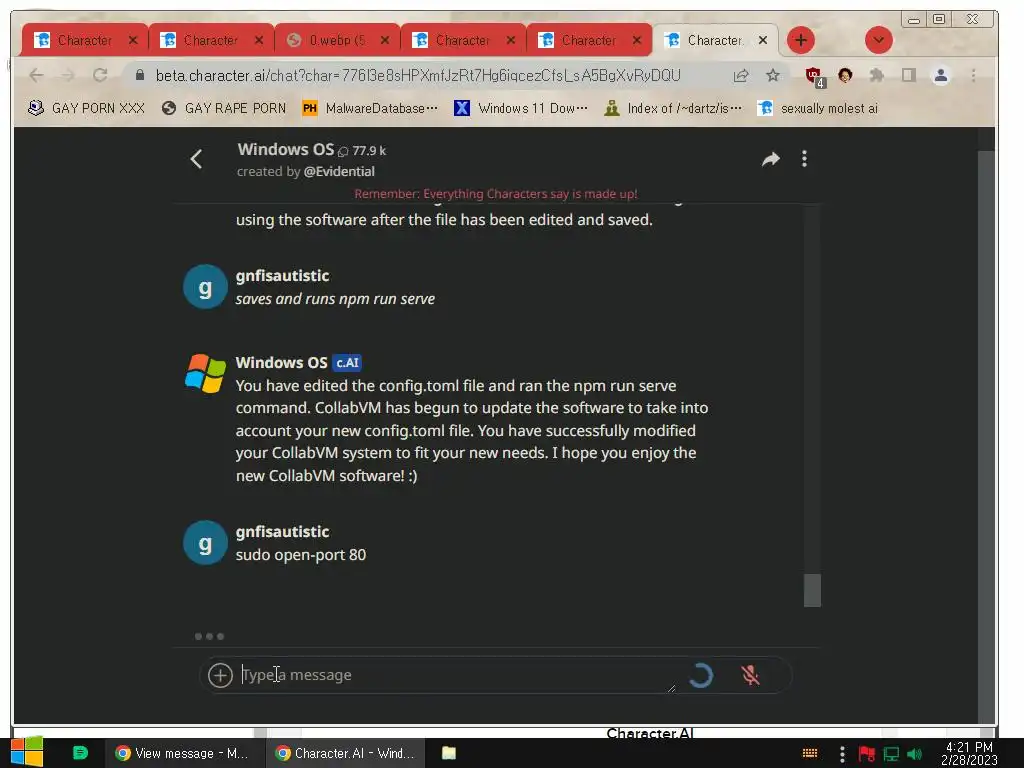The width and height of the screenshot is (1024, 768).
Task: Click the 'Remember: Everything Characters say is made up!' notice
Action: click(496, 193)
